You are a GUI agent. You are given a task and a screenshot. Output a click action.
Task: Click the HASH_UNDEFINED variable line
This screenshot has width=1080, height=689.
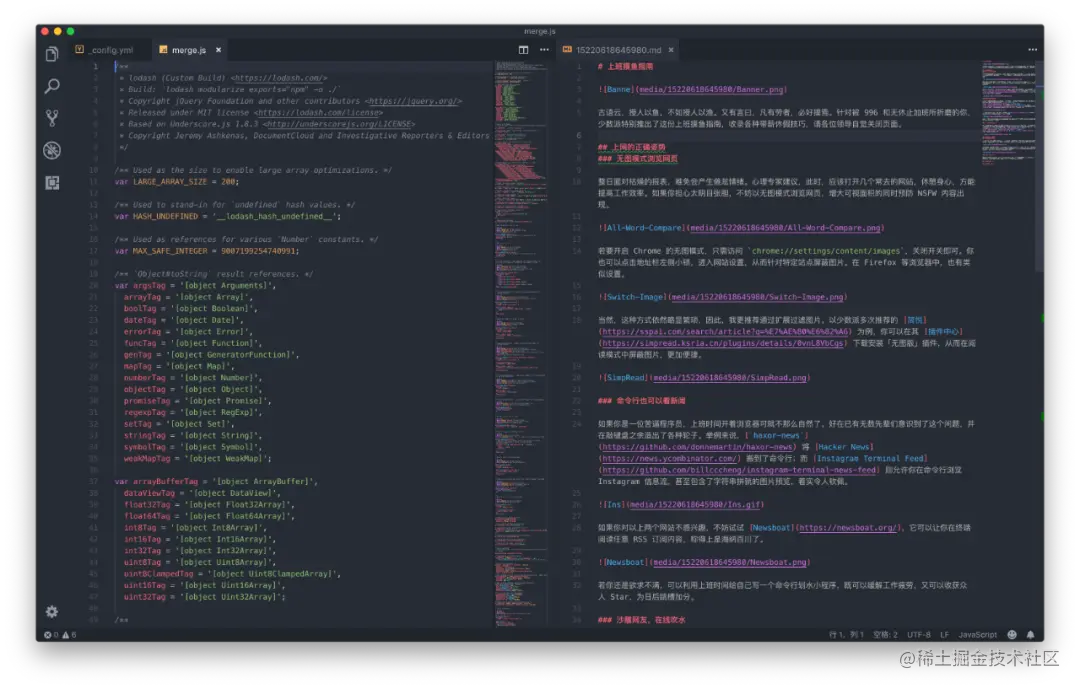click(227, 216)
